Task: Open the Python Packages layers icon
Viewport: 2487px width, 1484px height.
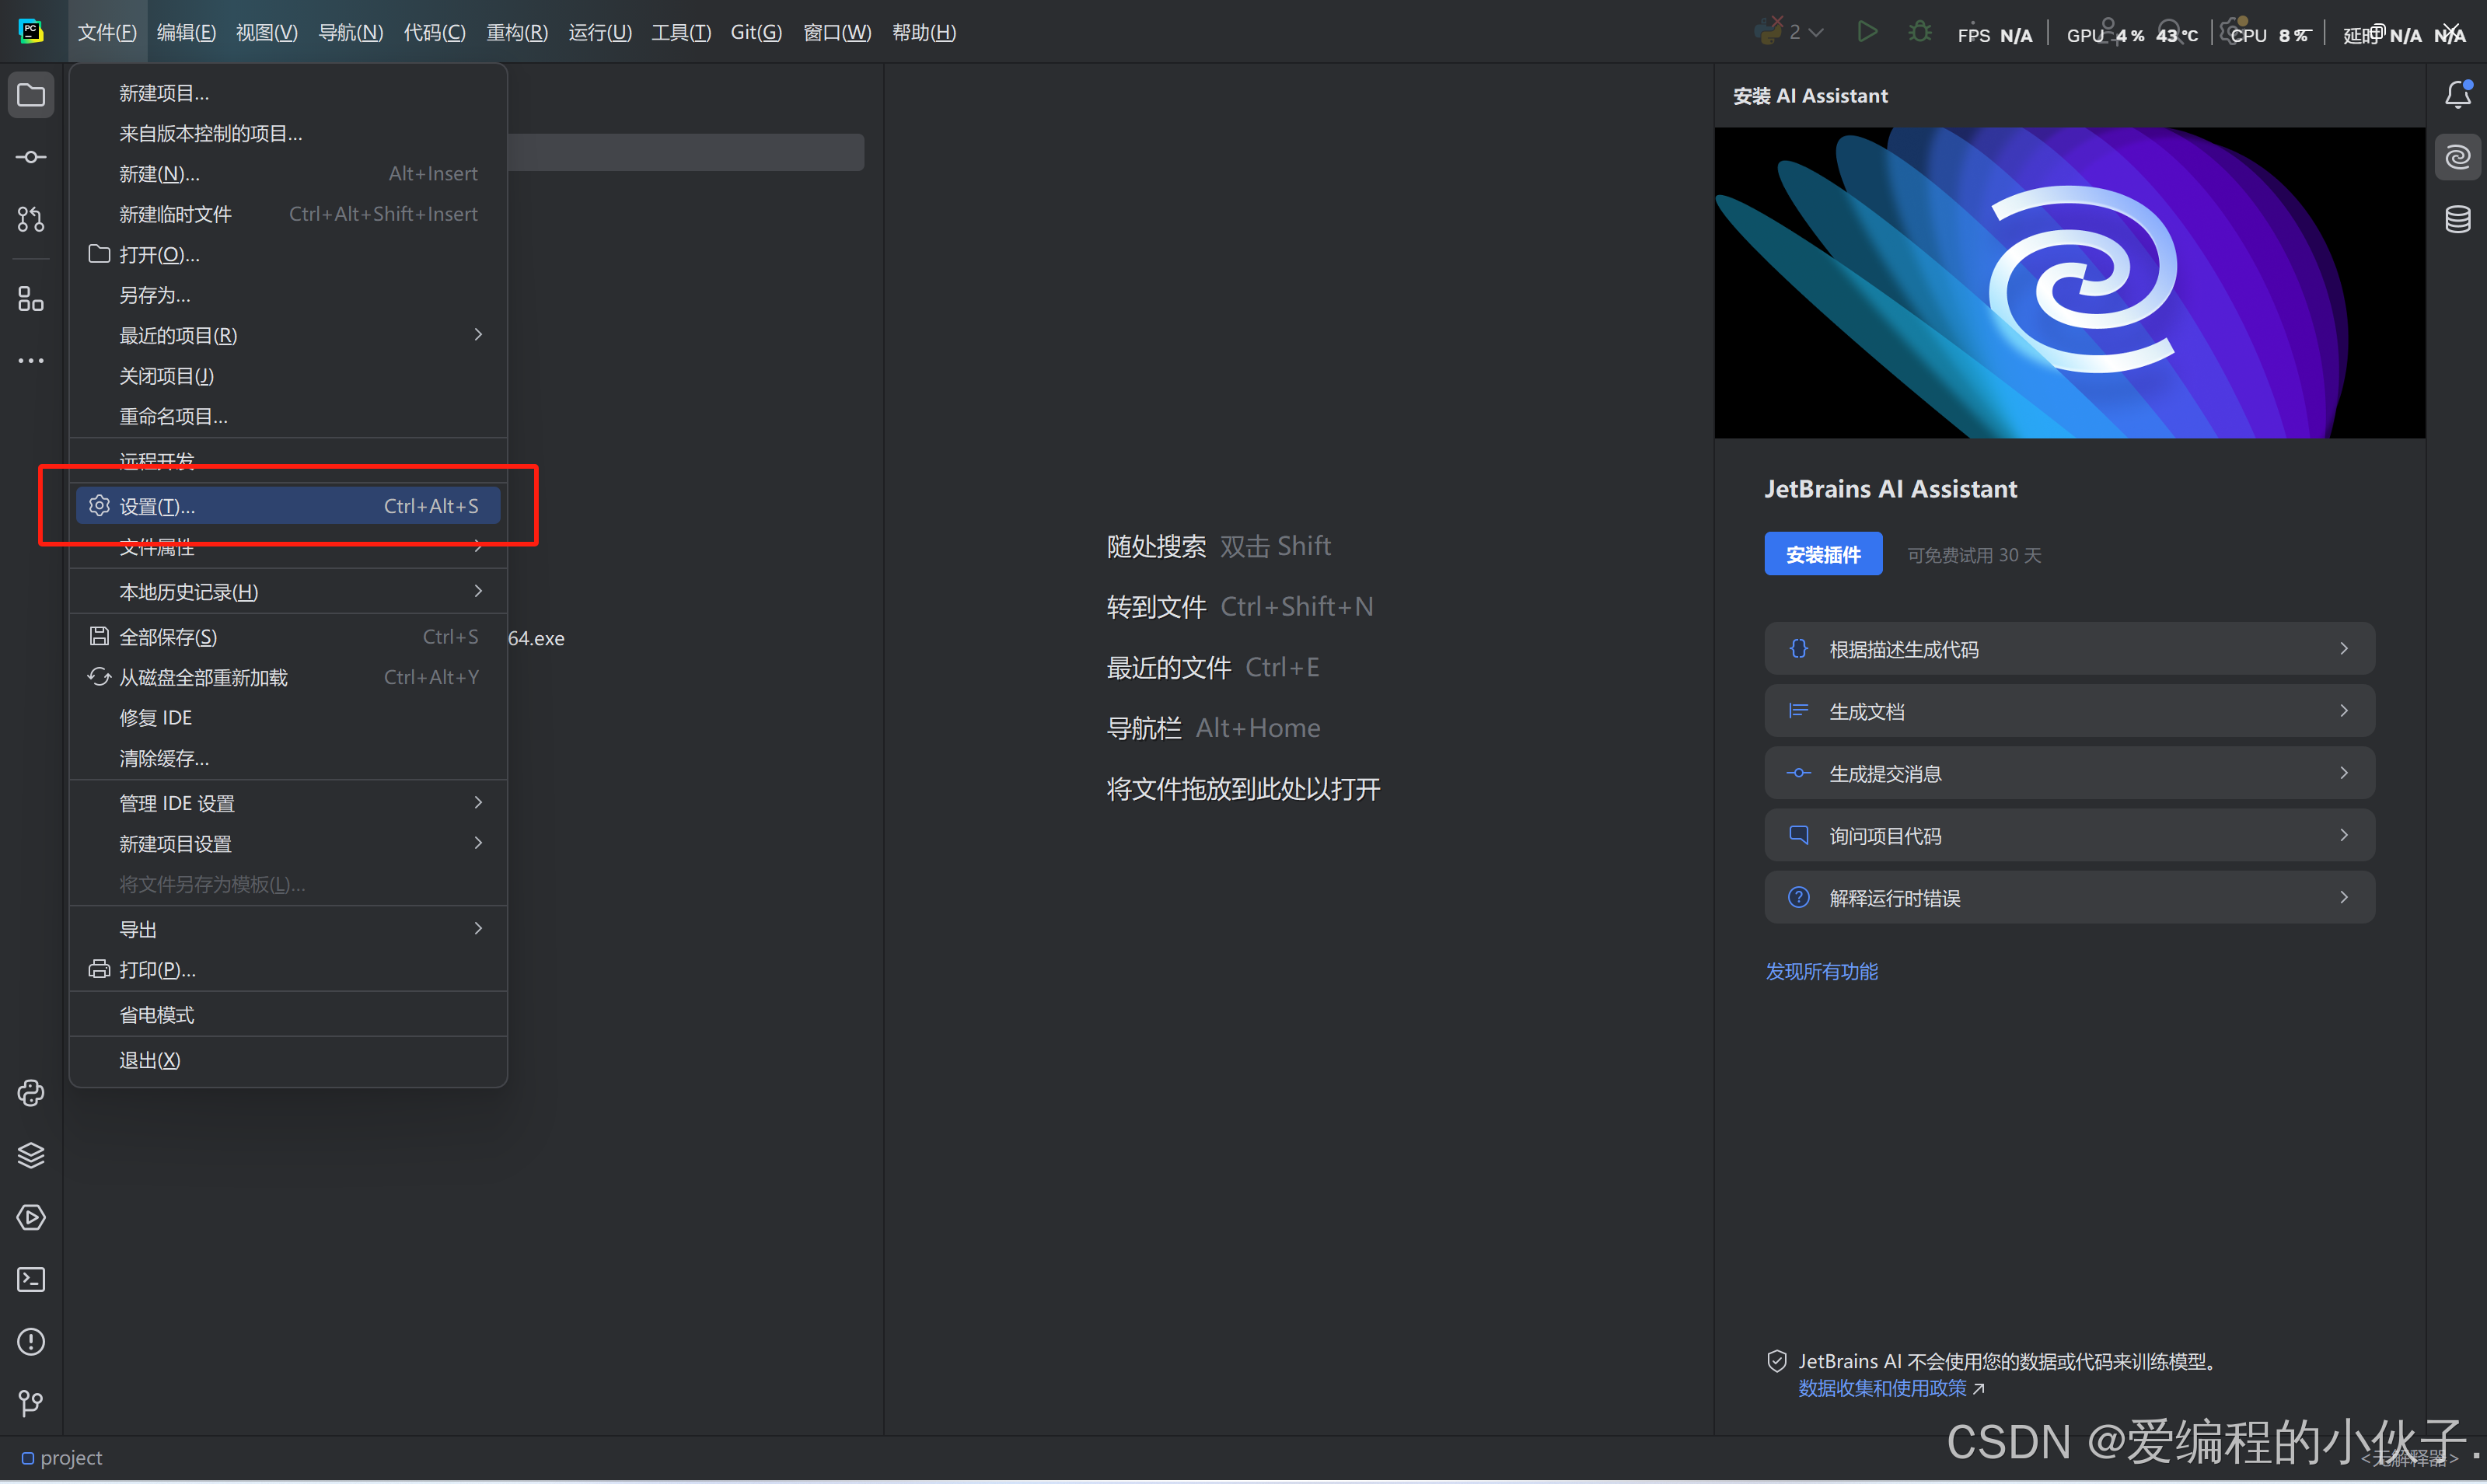Action: coord(31,1156)
